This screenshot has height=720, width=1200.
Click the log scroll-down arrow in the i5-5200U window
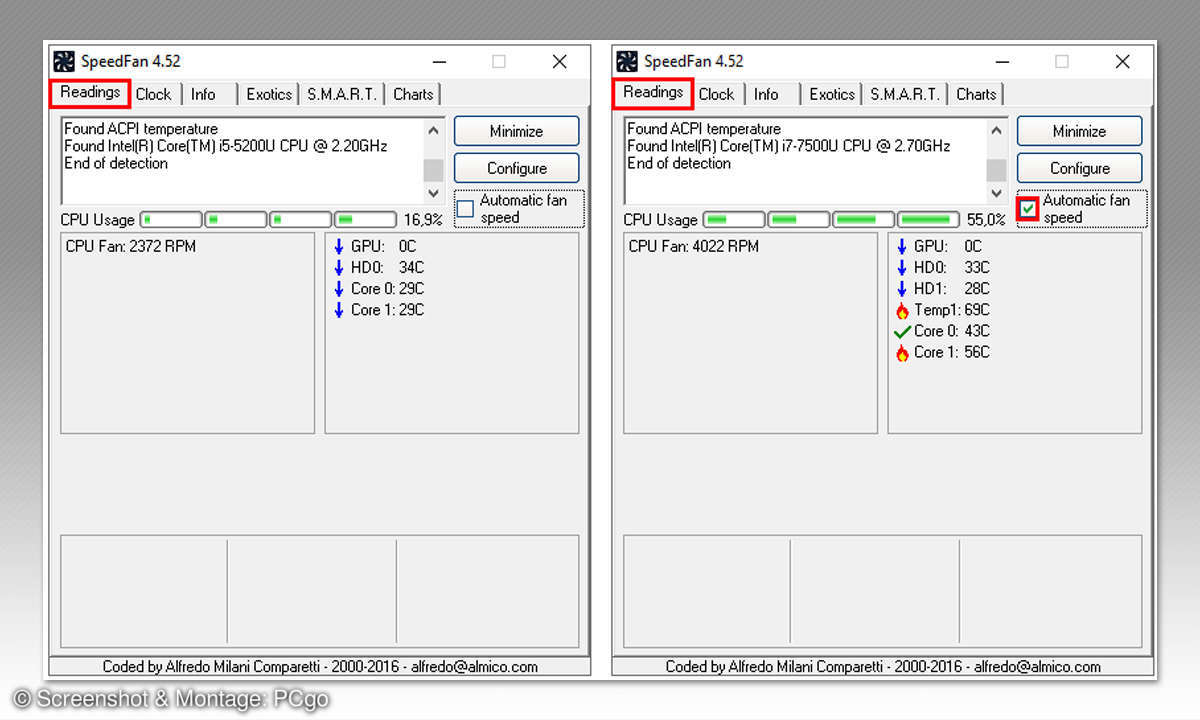[x=433, y=193]
